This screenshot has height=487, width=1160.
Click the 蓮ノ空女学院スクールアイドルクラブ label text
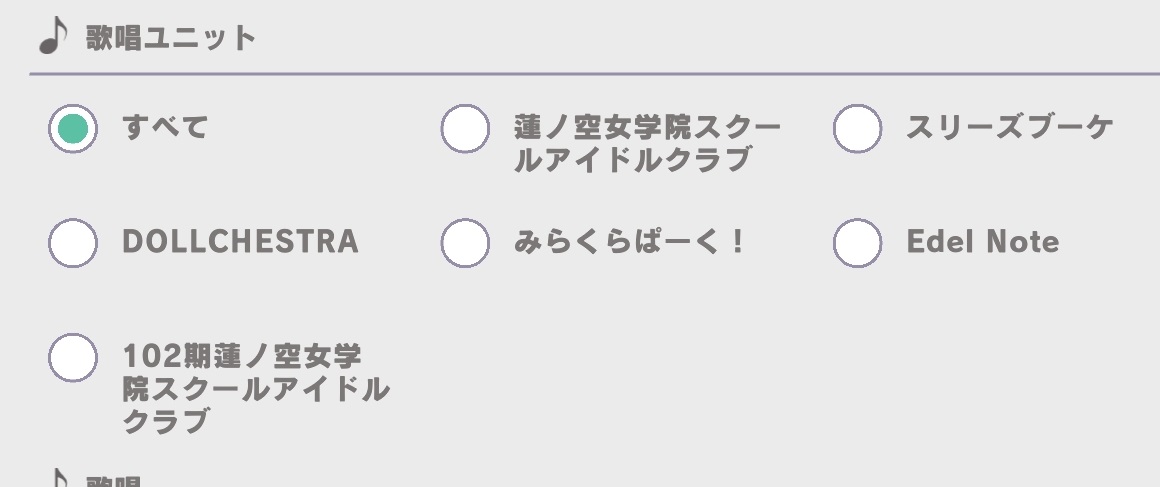(x=646, y=144)
